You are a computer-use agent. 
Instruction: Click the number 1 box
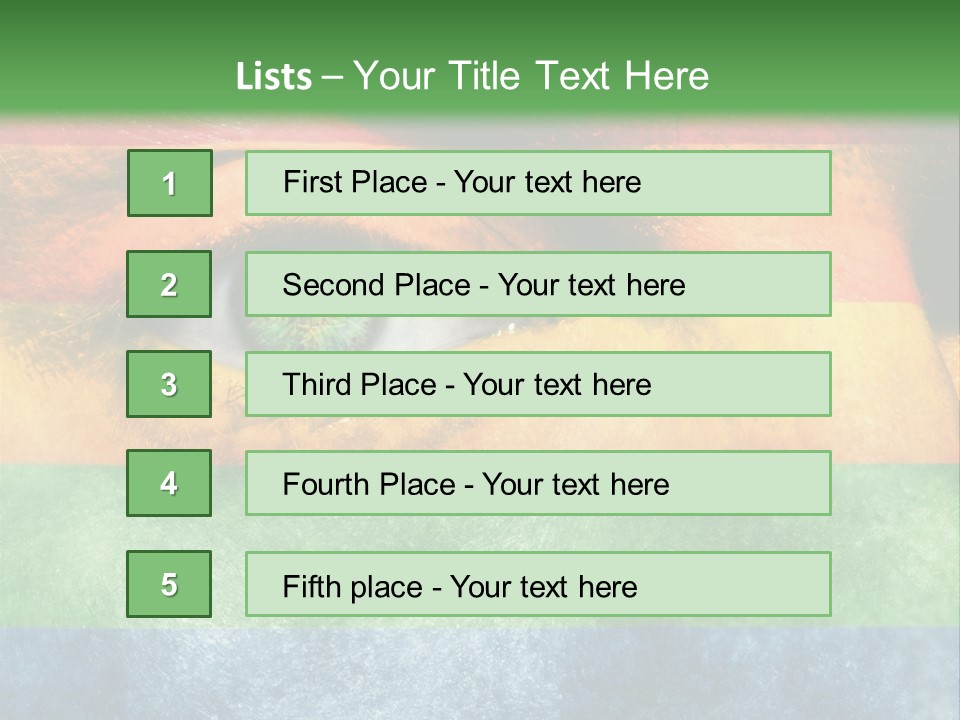click(170, 183)
